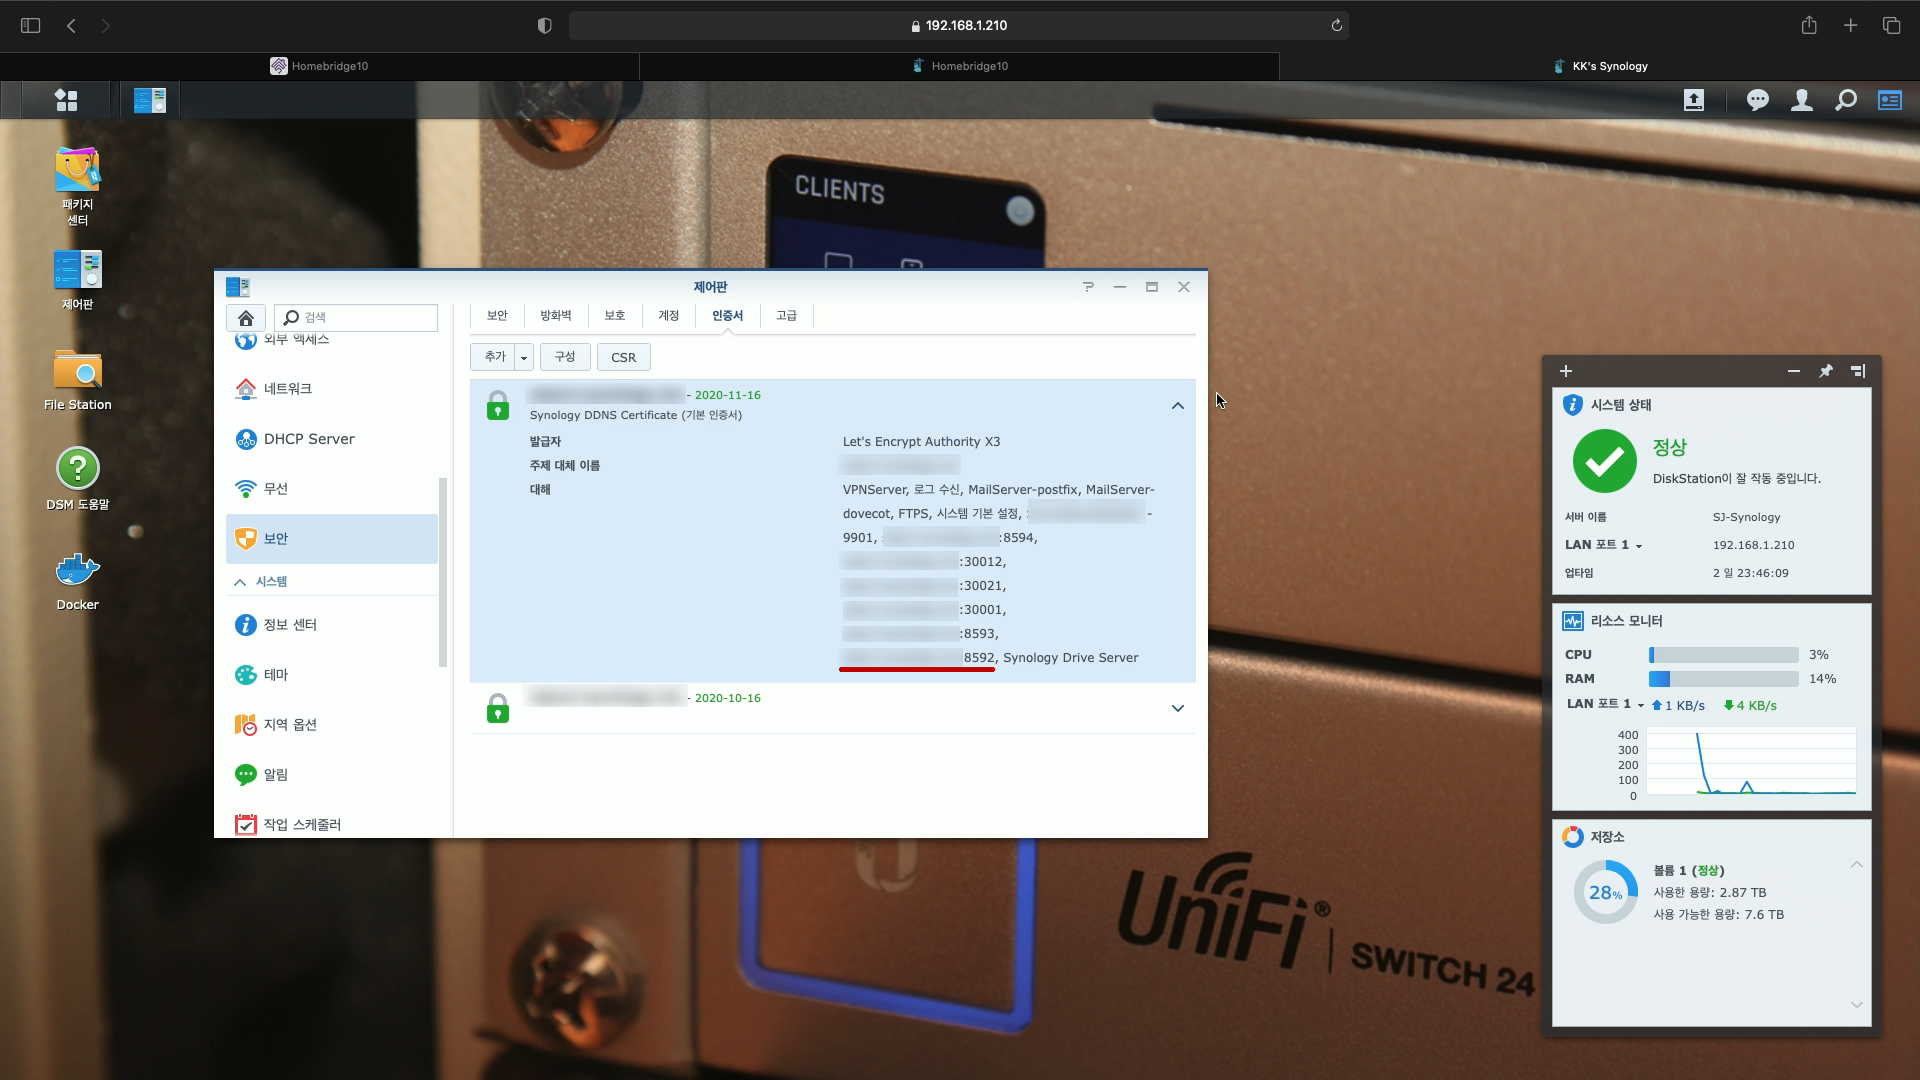
Task: Expand the second certificate dated 2020-10-16
Action: (1177, 708)
